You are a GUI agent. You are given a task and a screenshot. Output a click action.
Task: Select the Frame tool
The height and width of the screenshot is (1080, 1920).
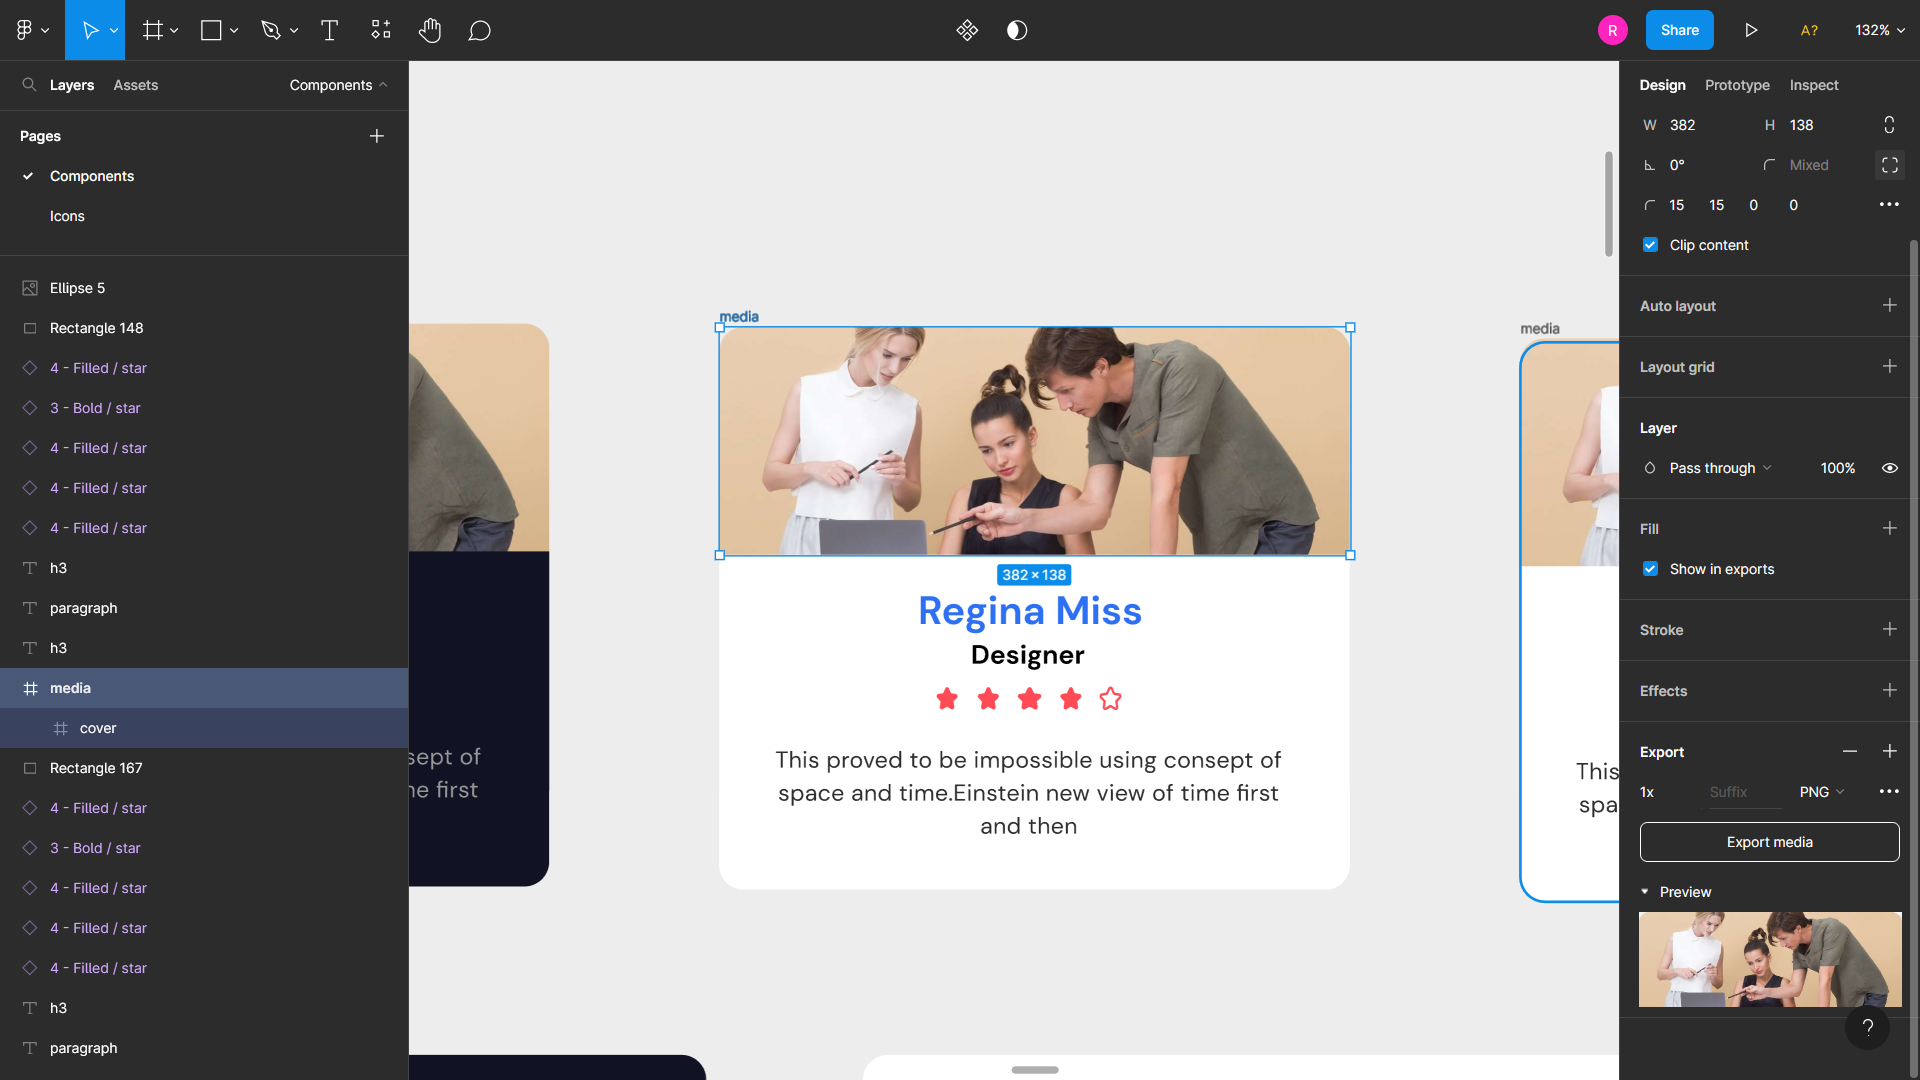tap(152, 30)
